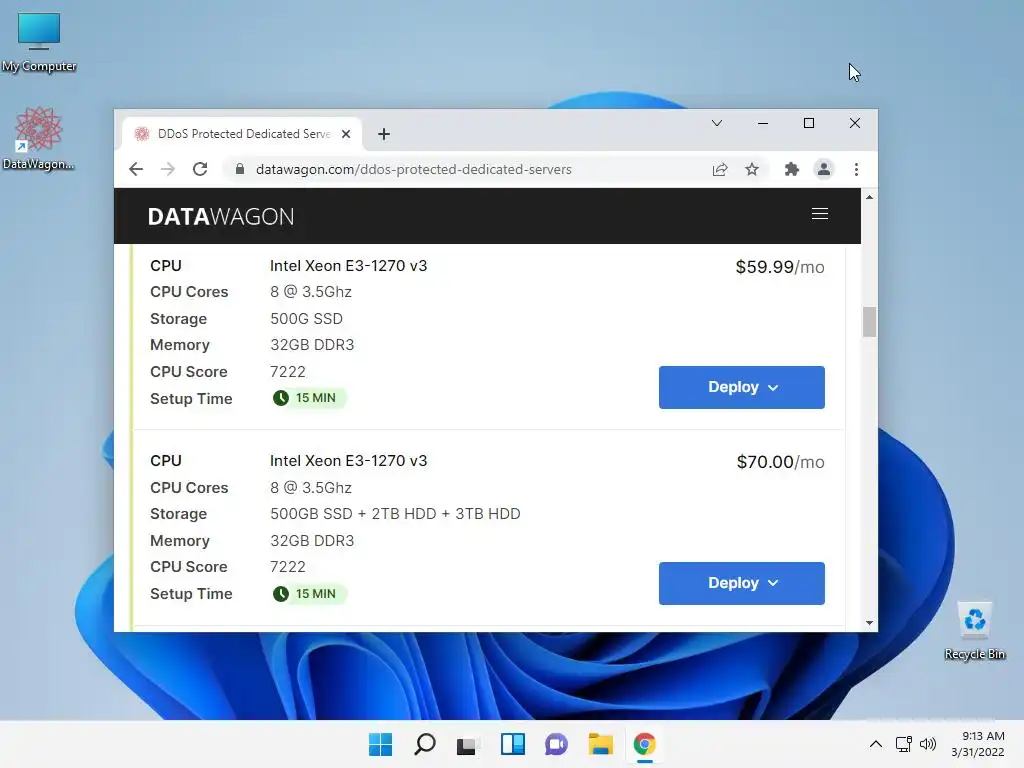This screenshot has height=768, width=1024.
Task: Click the address bar URL
Action: point(413,169)
